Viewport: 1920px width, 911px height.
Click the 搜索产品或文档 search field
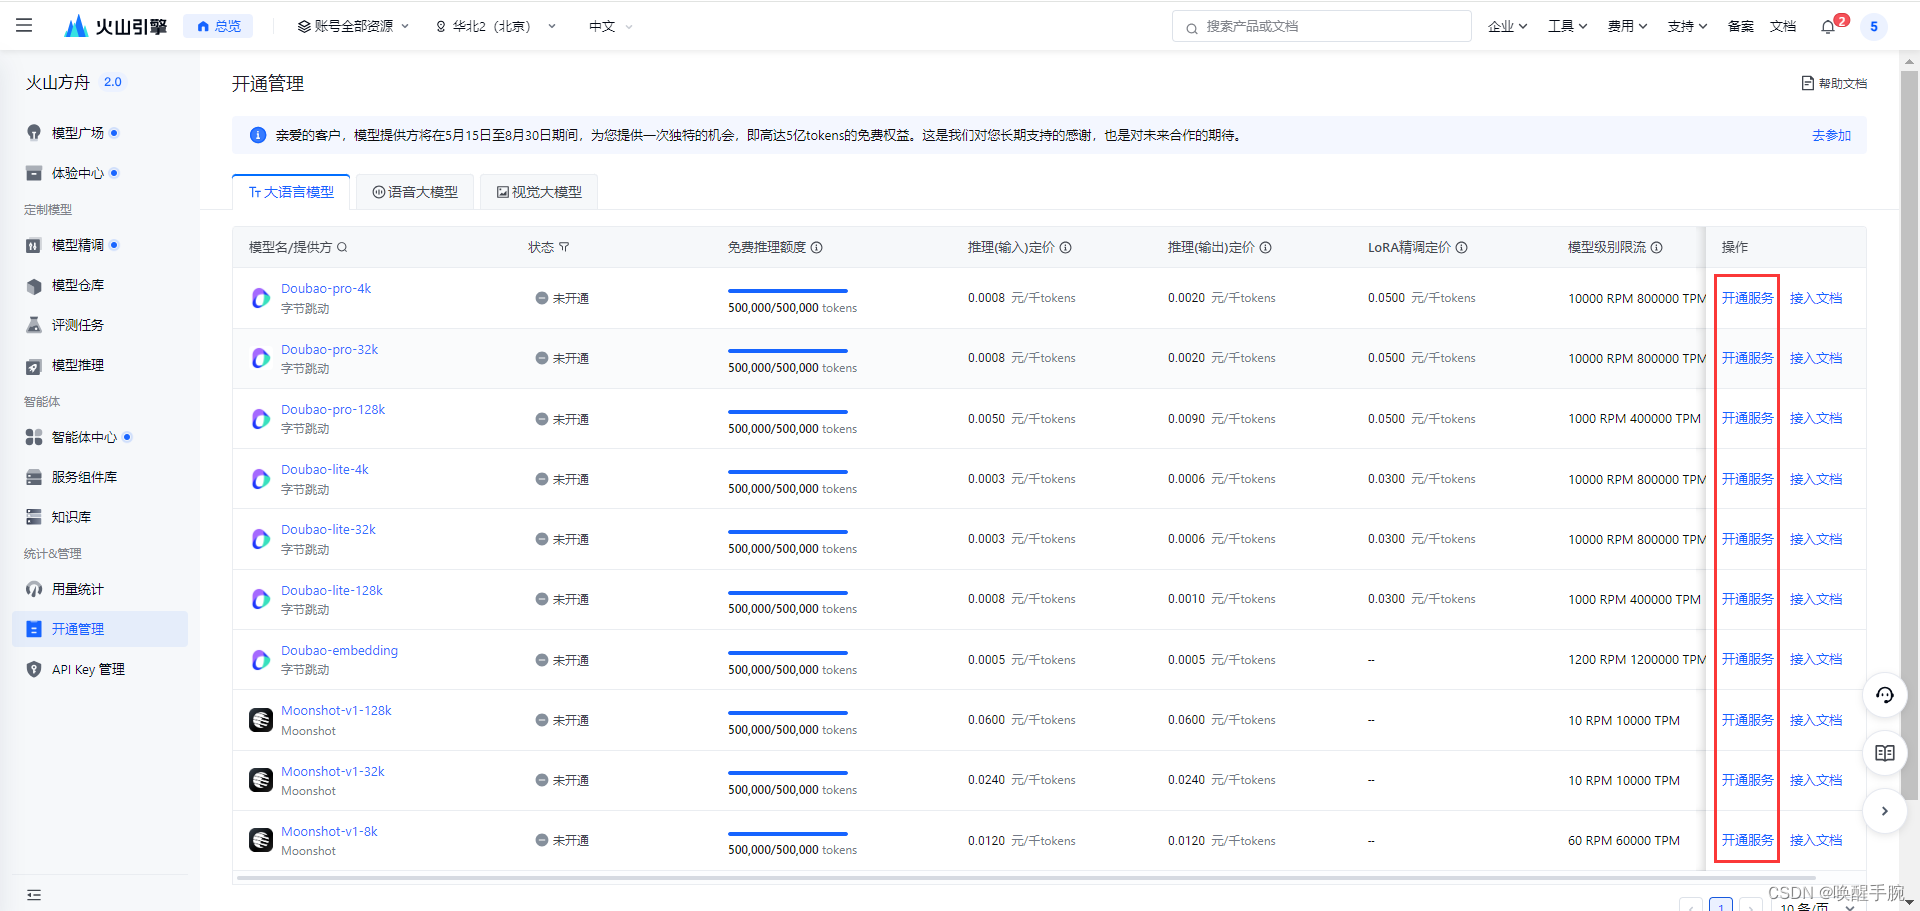[x=1320, y=26]
